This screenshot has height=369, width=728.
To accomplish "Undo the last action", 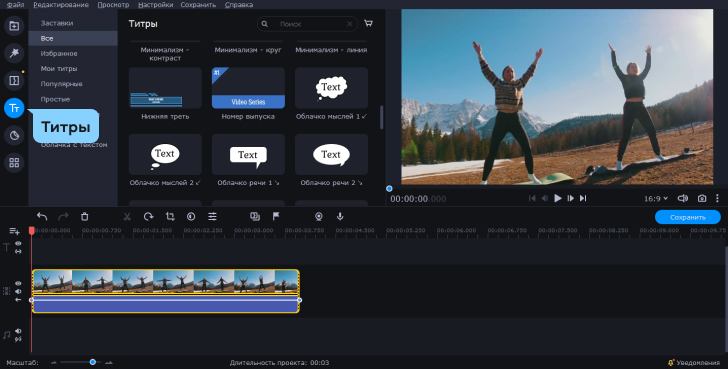I will click(x=42, y=216).
